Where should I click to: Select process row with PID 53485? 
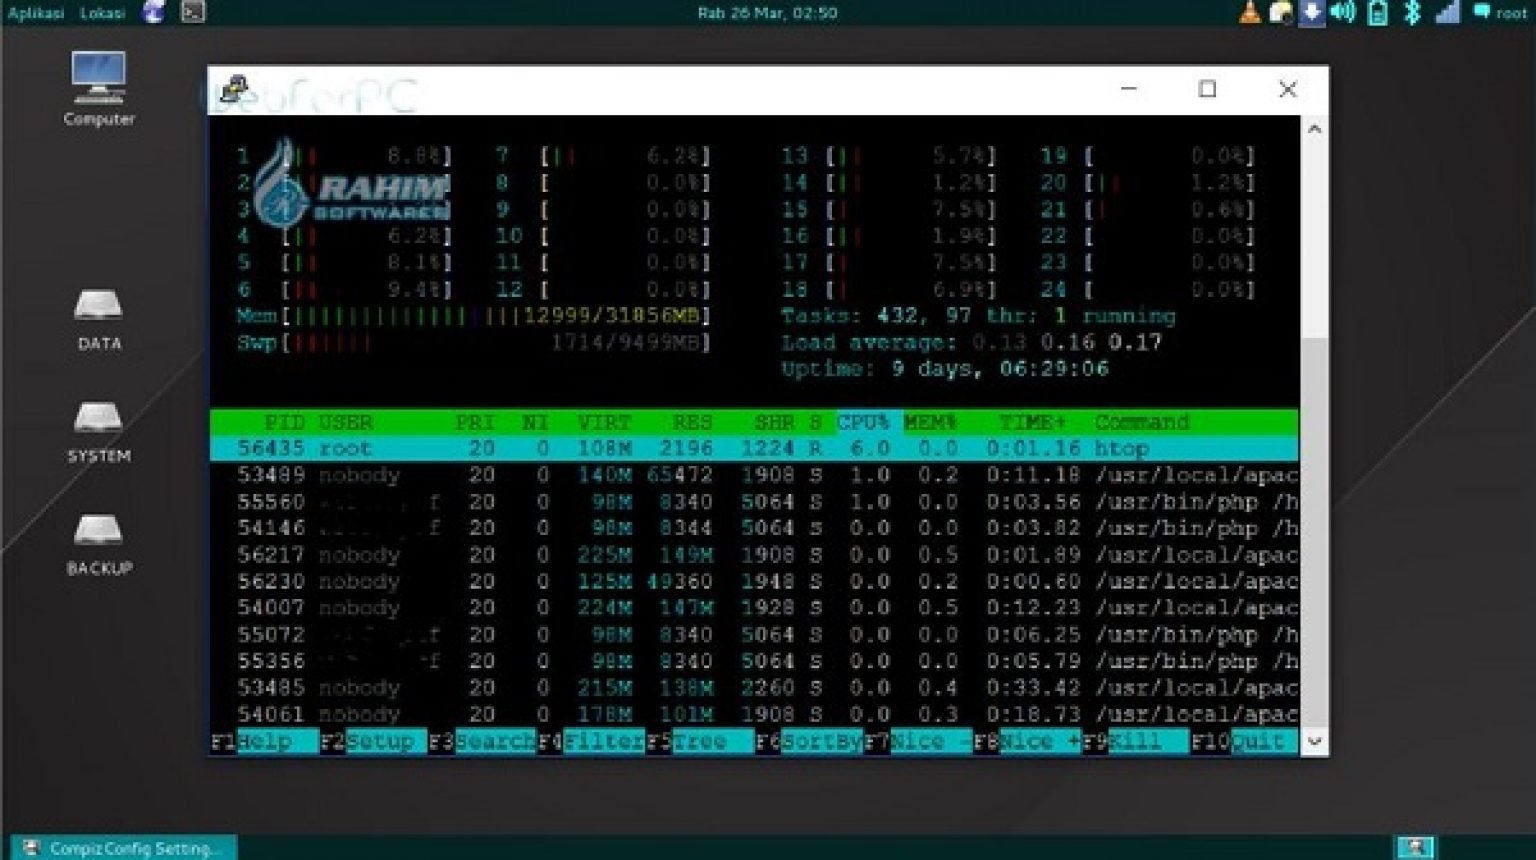(x=754, y=688)
